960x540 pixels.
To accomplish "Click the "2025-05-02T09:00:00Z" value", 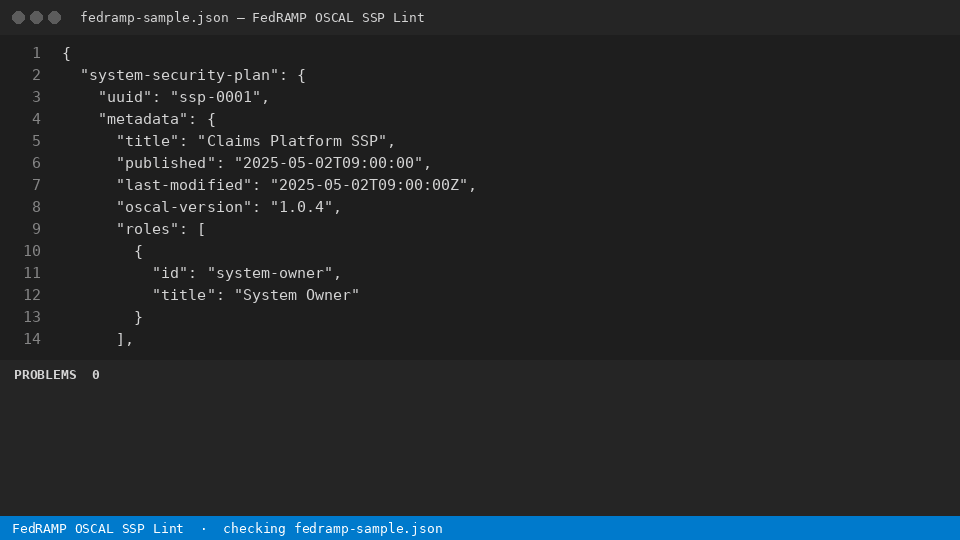I will click(x=369, y=186).
